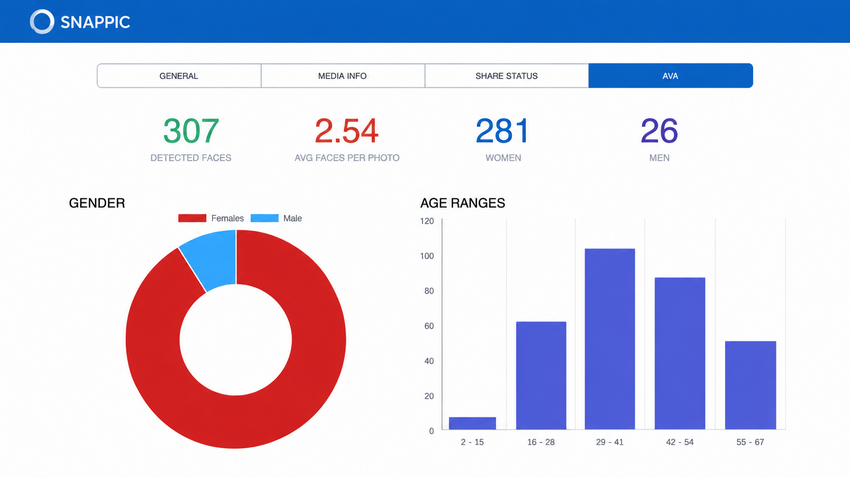850x478 pixels.
Task: Open the GENERAL tab
Action: (179, 76)
